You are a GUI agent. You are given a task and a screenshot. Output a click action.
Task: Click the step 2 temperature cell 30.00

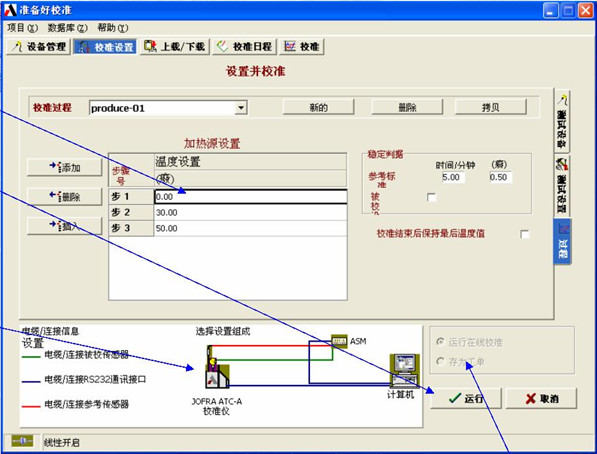coord(251,213)
